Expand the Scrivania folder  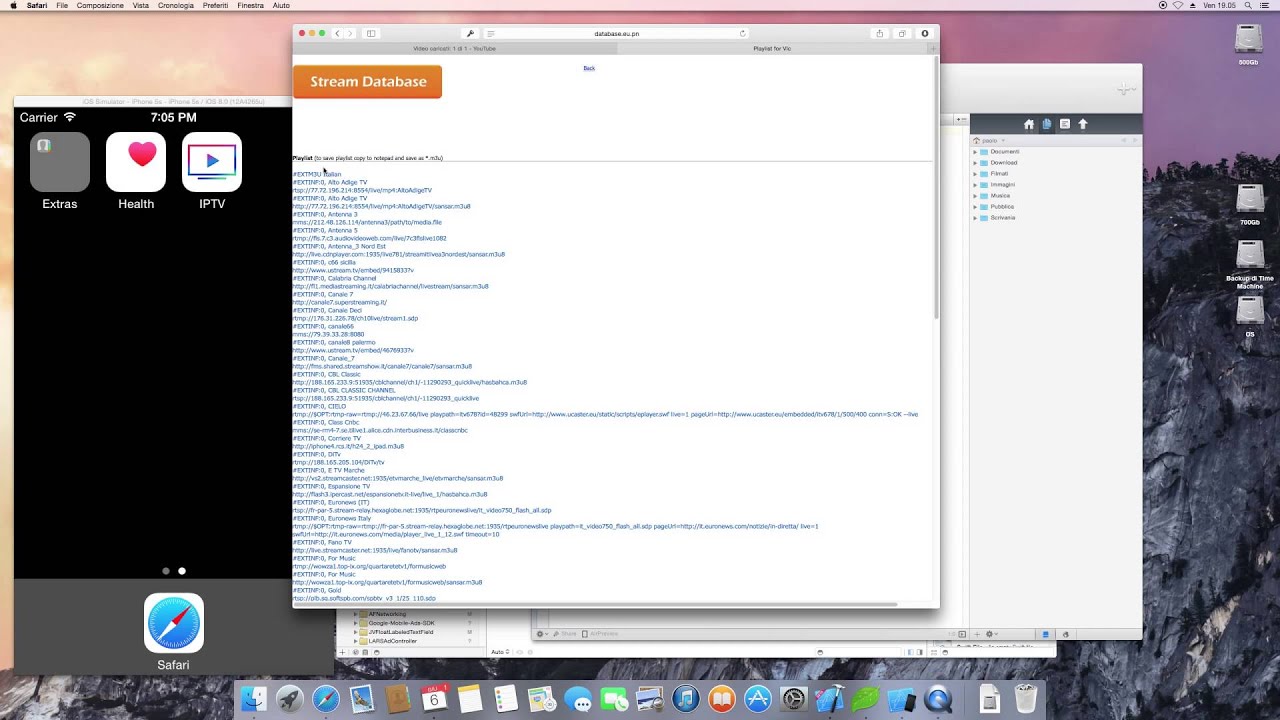[975, 218]
